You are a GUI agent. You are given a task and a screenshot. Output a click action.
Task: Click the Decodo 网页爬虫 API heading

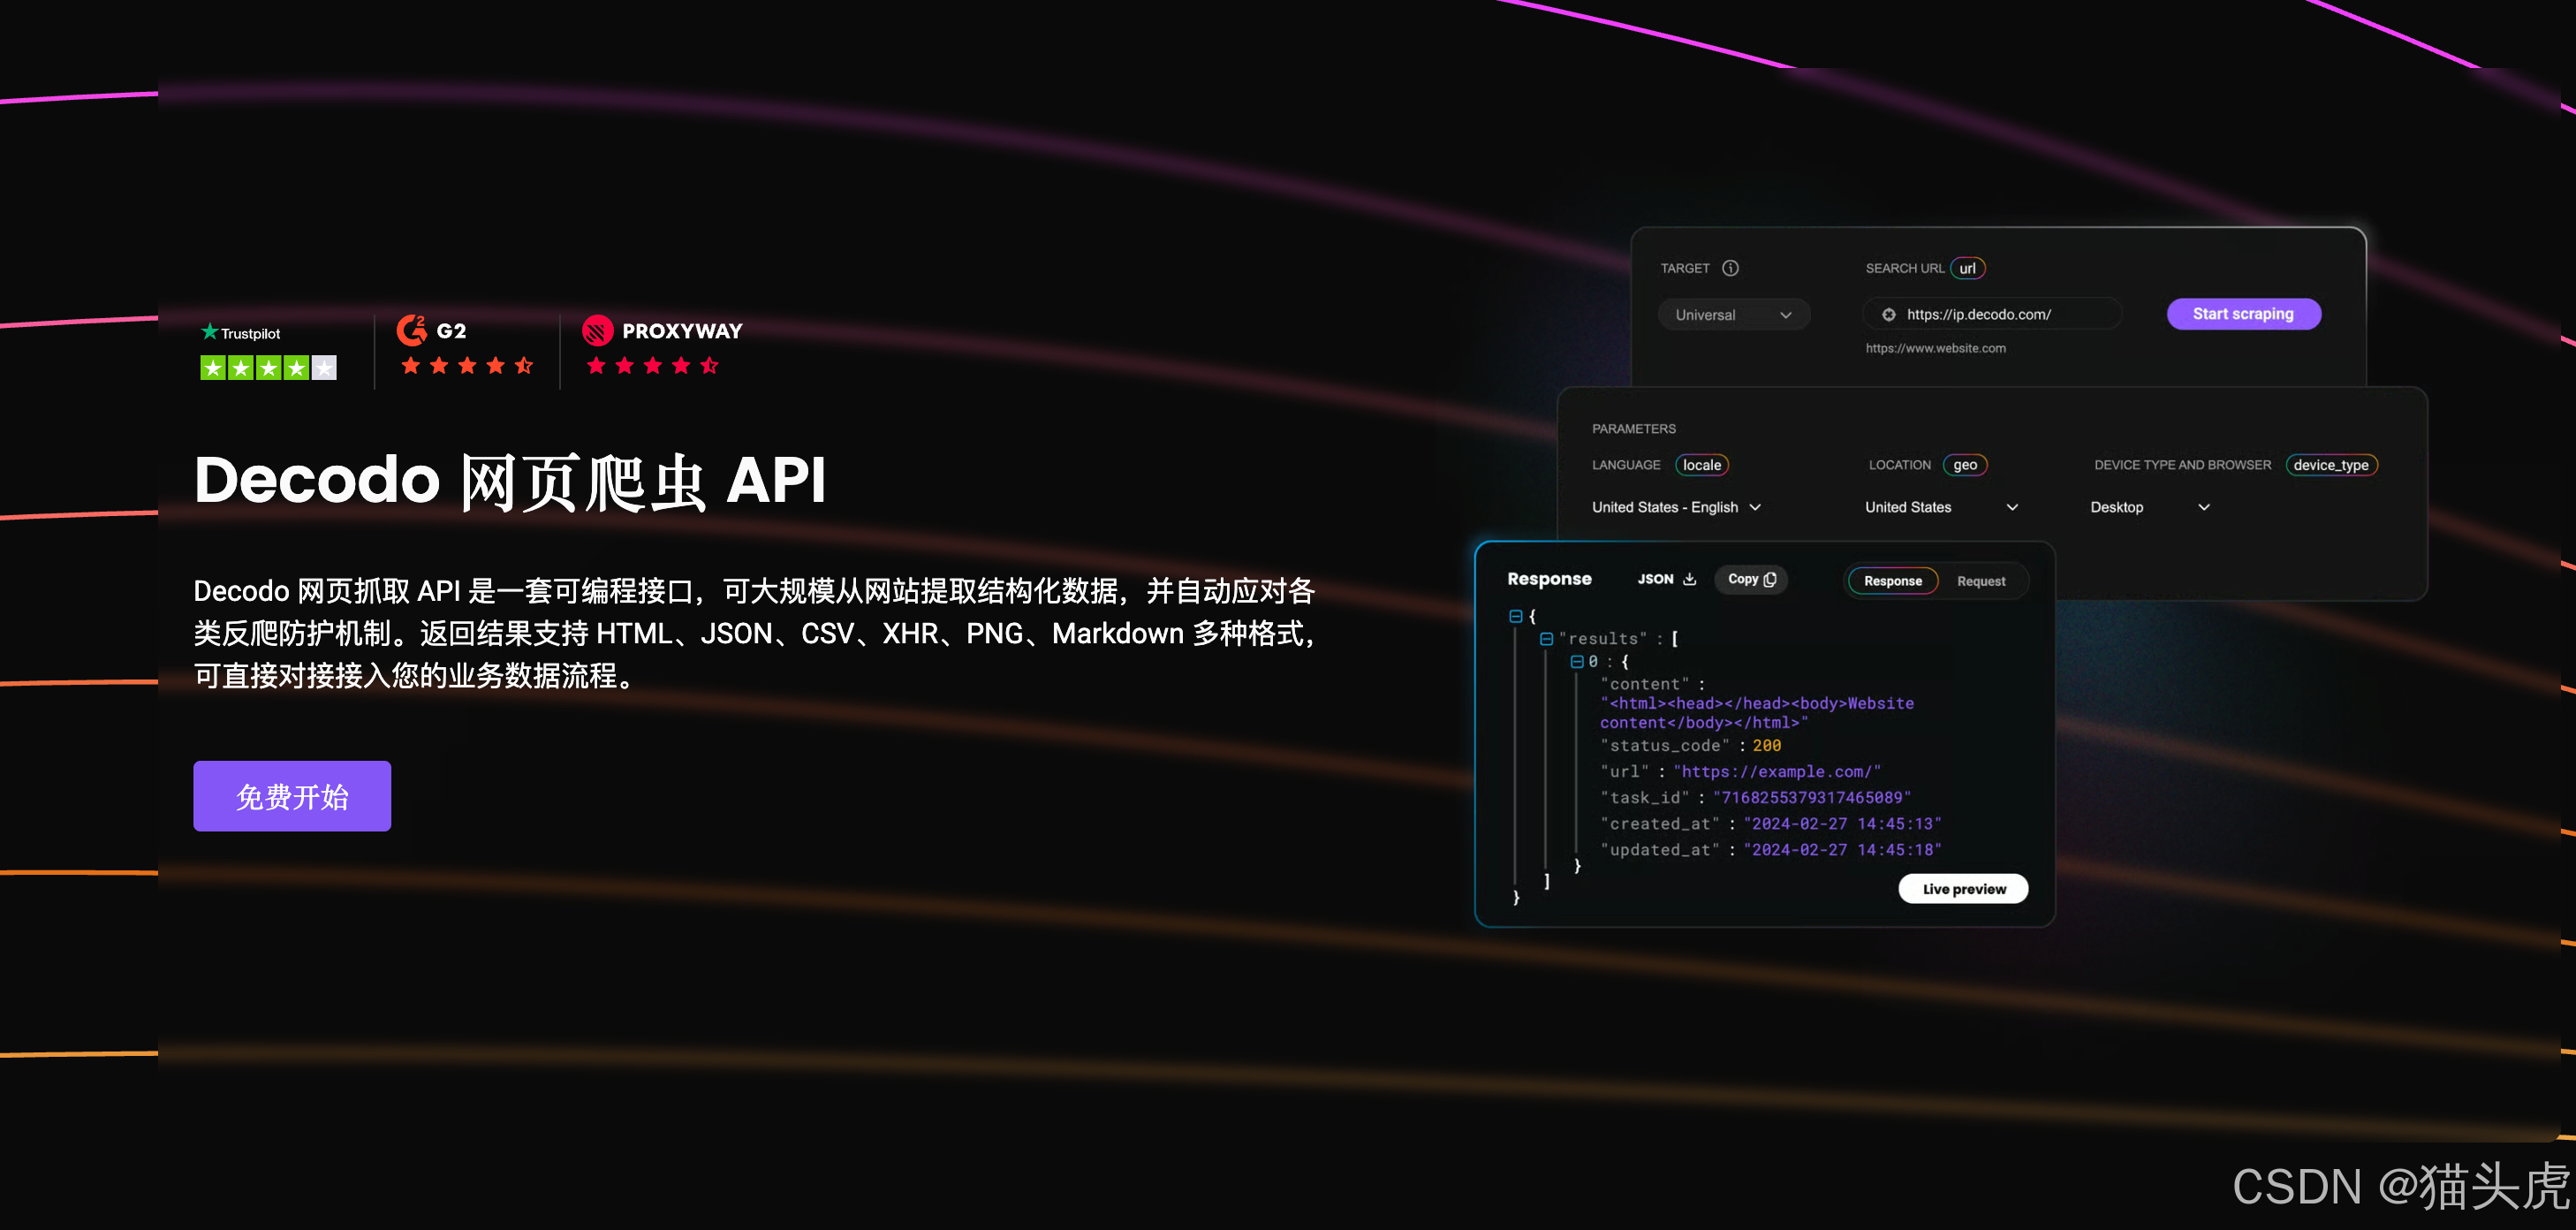click(x=510, y=481)
